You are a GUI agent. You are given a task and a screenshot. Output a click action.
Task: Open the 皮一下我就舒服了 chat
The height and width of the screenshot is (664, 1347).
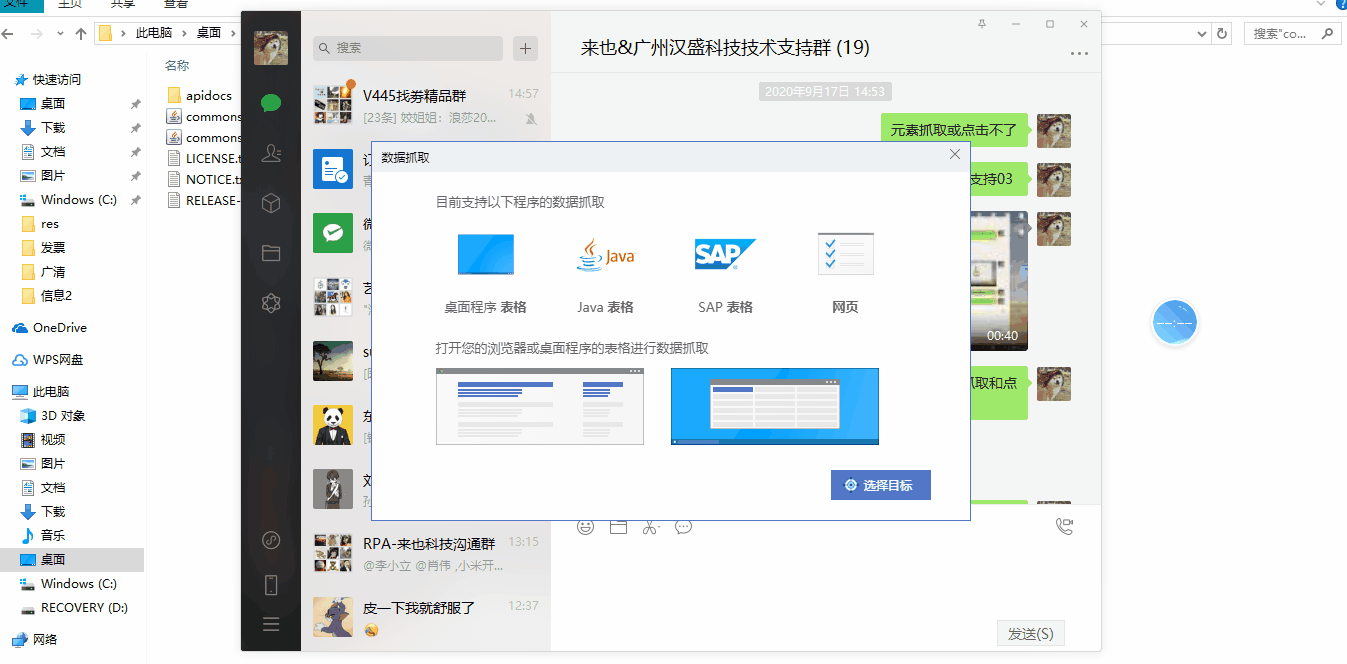[x=426, y=617]
